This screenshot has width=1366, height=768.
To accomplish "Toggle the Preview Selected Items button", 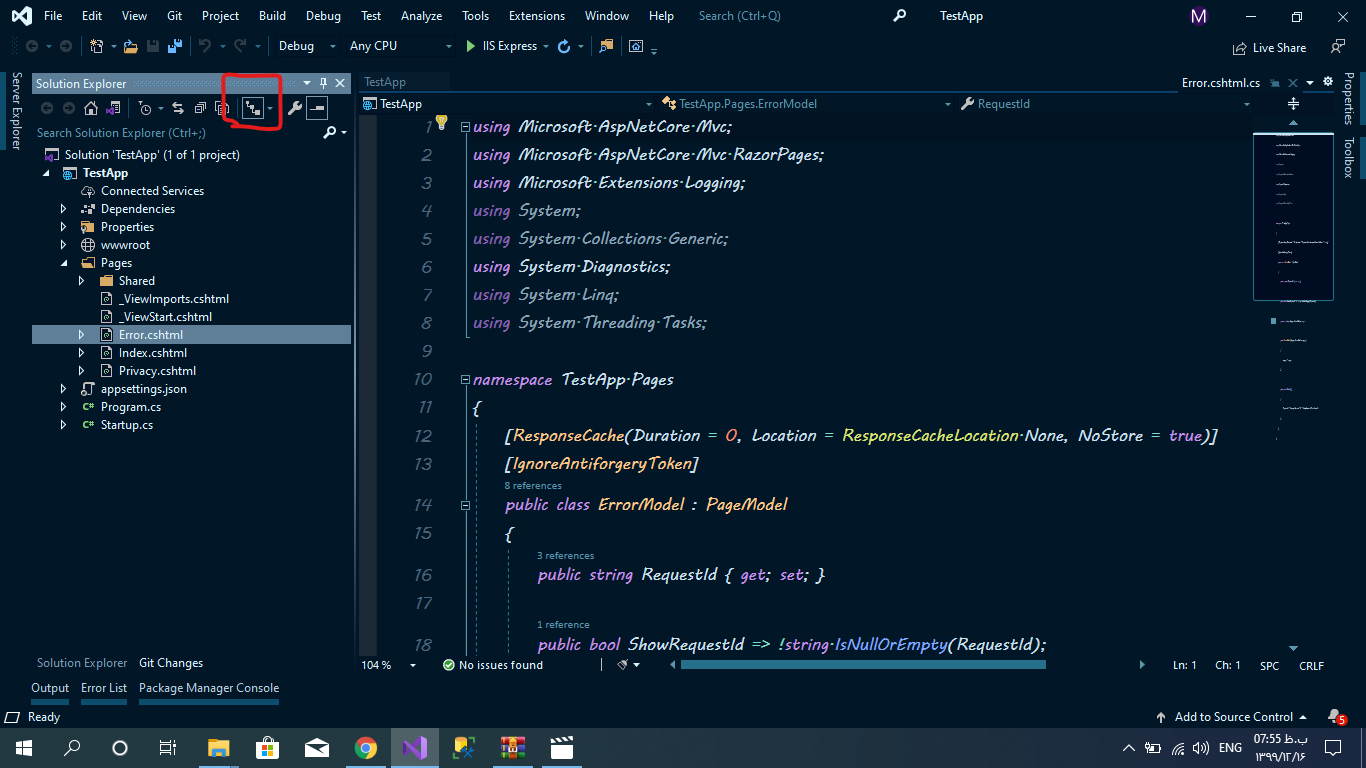I will click(x=317, y=108).
